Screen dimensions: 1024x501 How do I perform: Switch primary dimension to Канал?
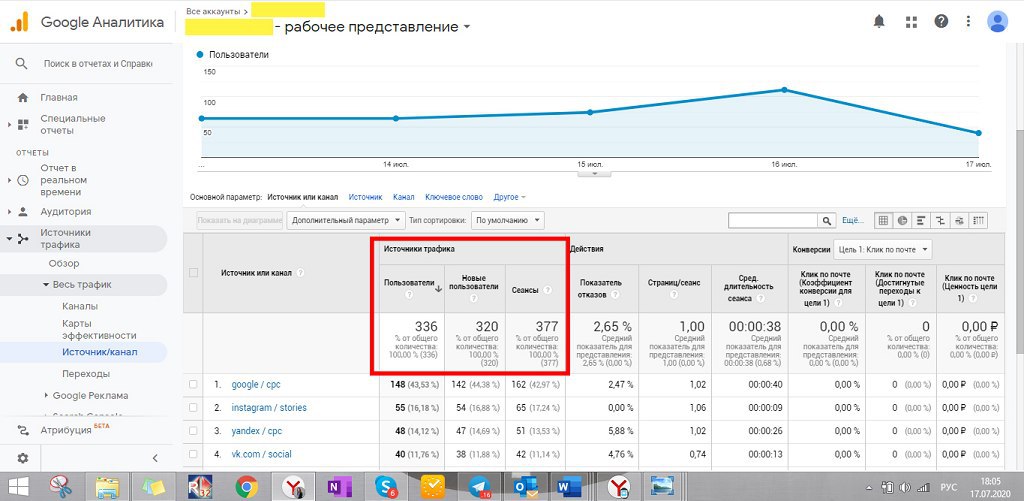coord(404,197)
